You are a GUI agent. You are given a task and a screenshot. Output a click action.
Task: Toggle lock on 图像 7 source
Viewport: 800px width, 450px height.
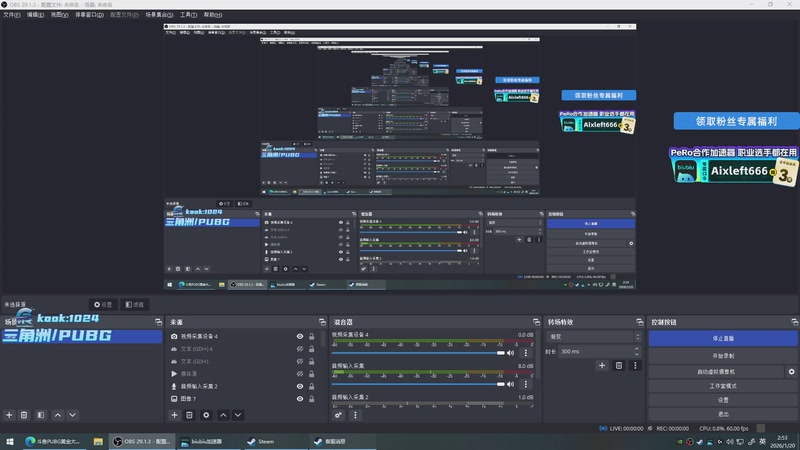312,399
